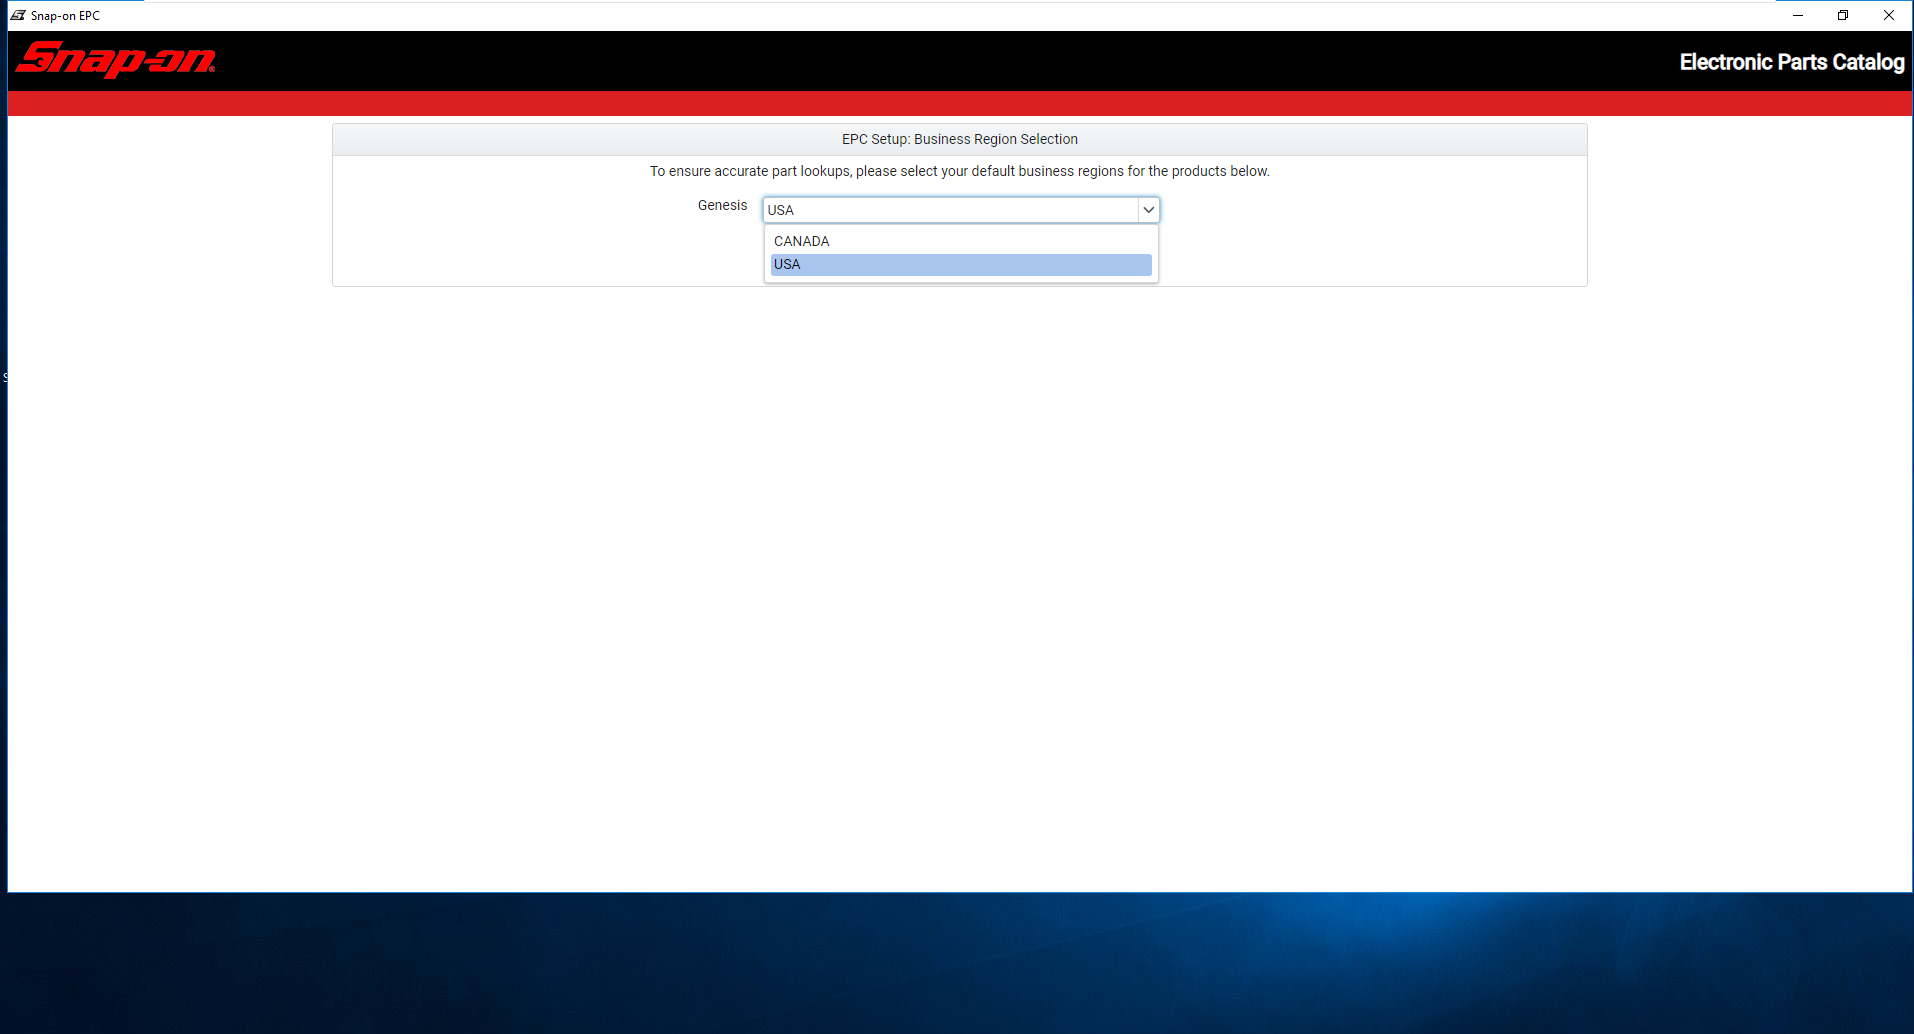Viewport: 1914px width, 1034px height.
Task: Click the EPC Setup panel header
Action: click(960, 139)
